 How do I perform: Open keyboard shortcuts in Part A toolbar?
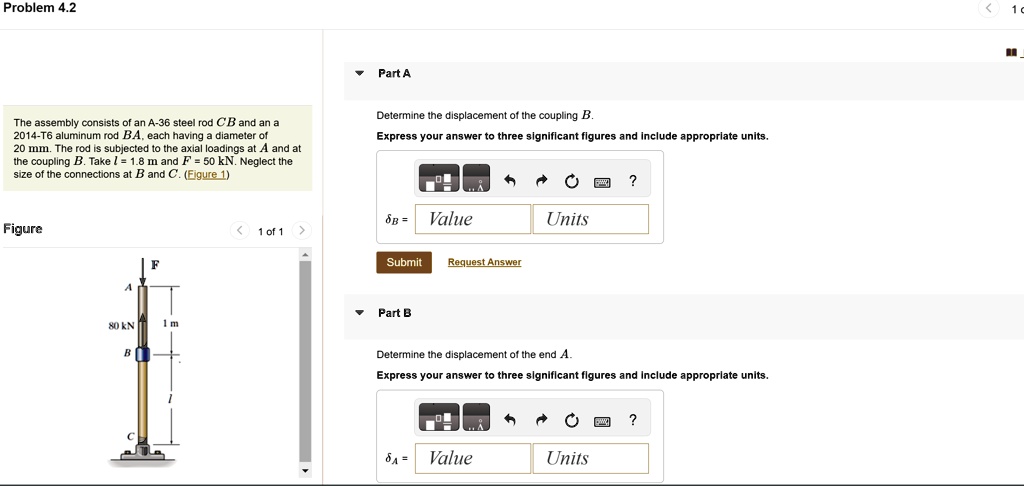[x=602, y=182]
